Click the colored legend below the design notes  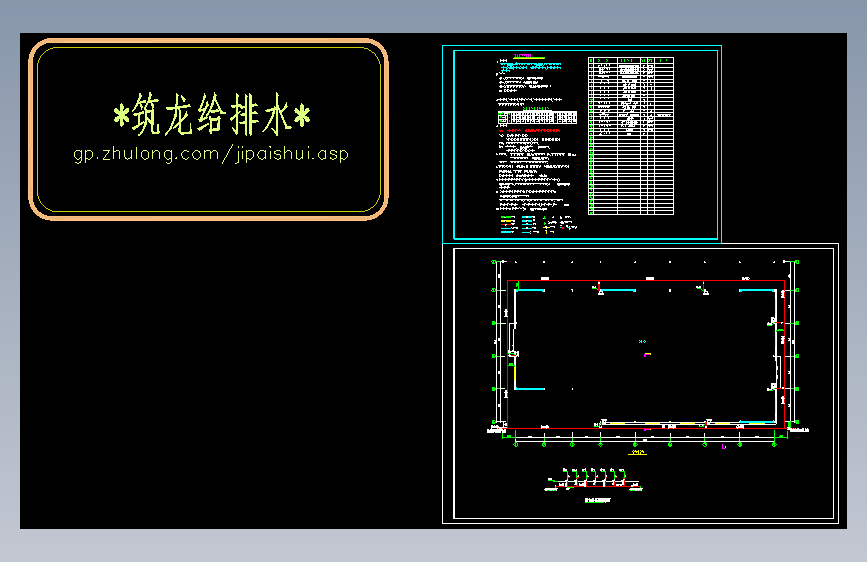coord(539,225)
